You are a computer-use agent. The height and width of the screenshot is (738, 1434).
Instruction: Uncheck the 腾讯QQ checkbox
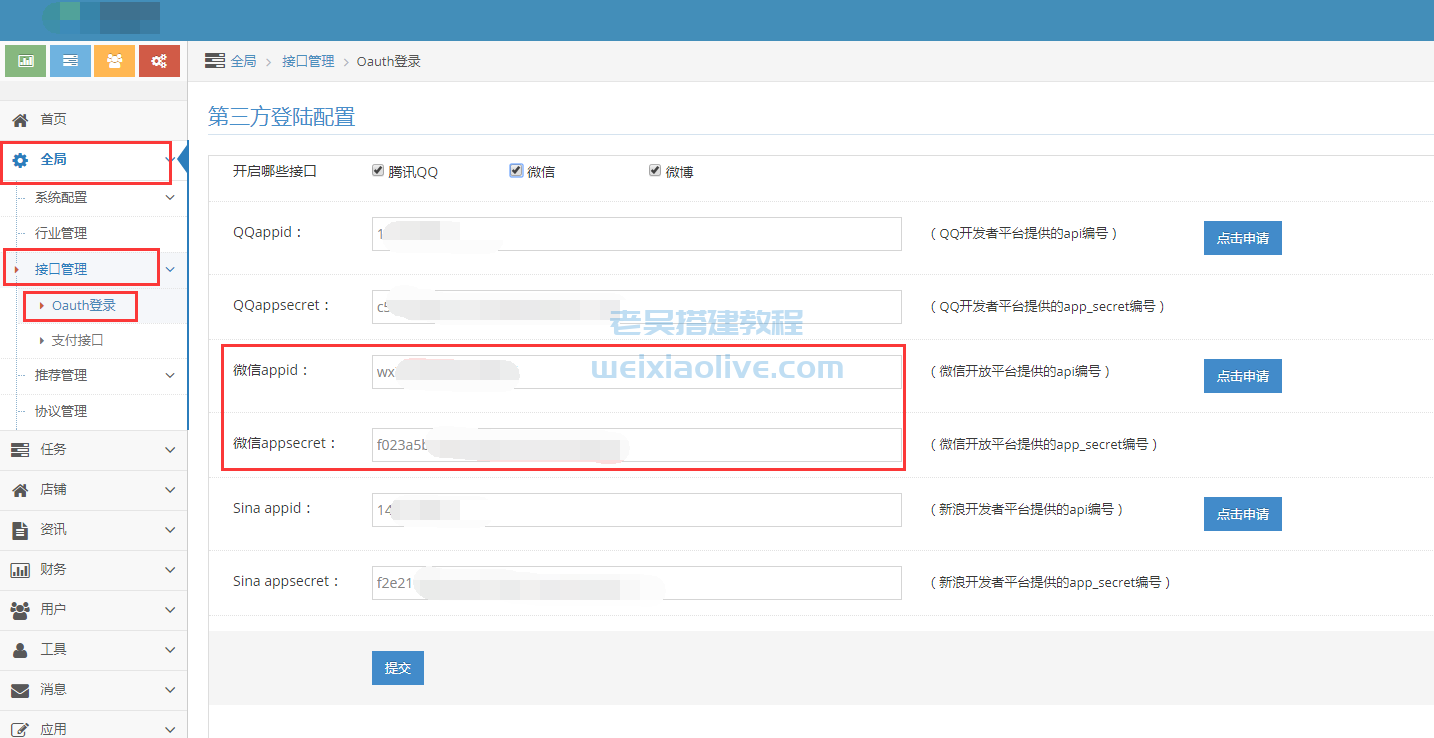point(378,171)
